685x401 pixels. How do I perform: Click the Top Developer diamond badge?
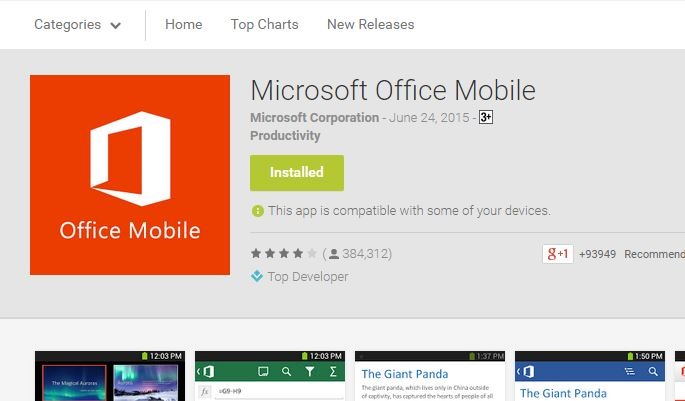(x=257, y=277)
